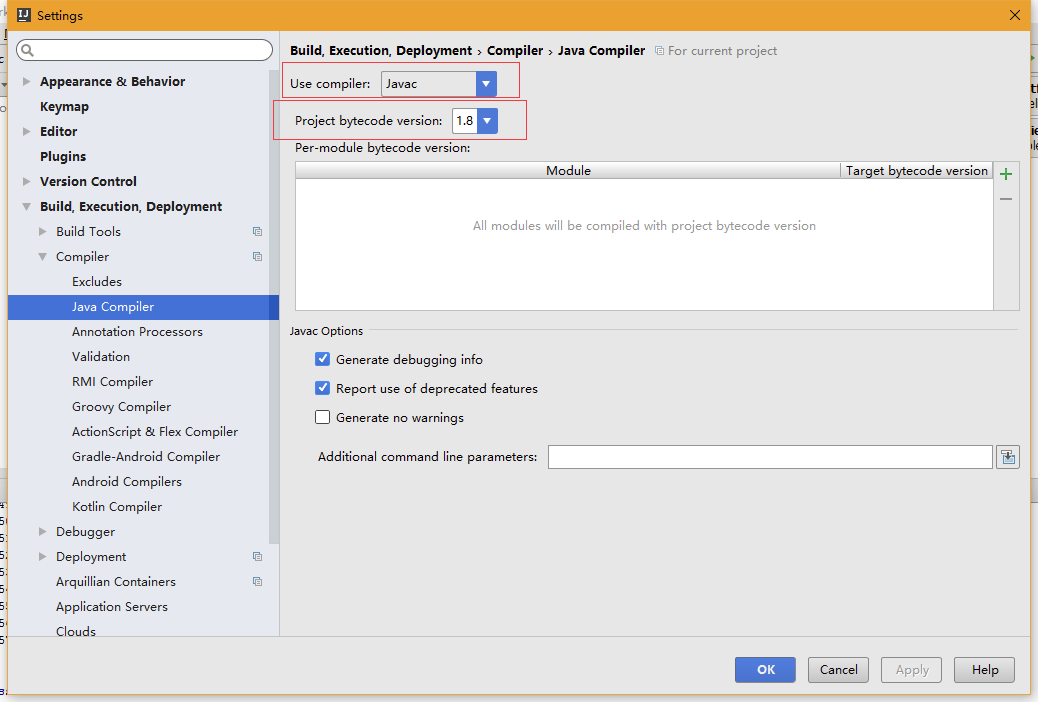Click the settings tree vertical scrollbar
This screenshot has height=702, width=1038.
pos(274,307)
